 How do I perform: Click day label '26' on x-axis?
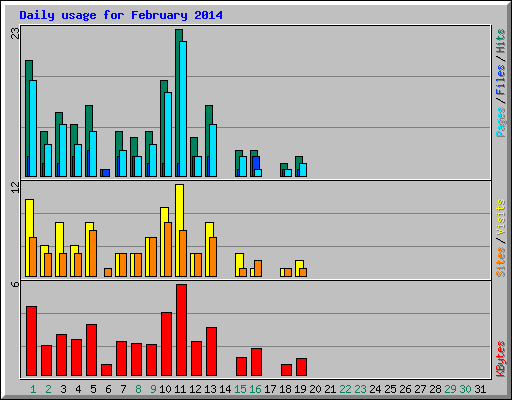click(x=405, y=389)
